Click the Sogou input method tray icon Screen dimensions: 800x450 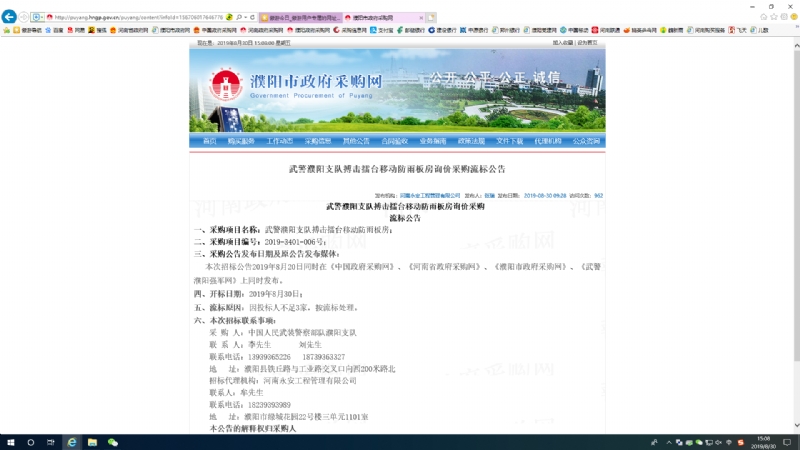741,442
